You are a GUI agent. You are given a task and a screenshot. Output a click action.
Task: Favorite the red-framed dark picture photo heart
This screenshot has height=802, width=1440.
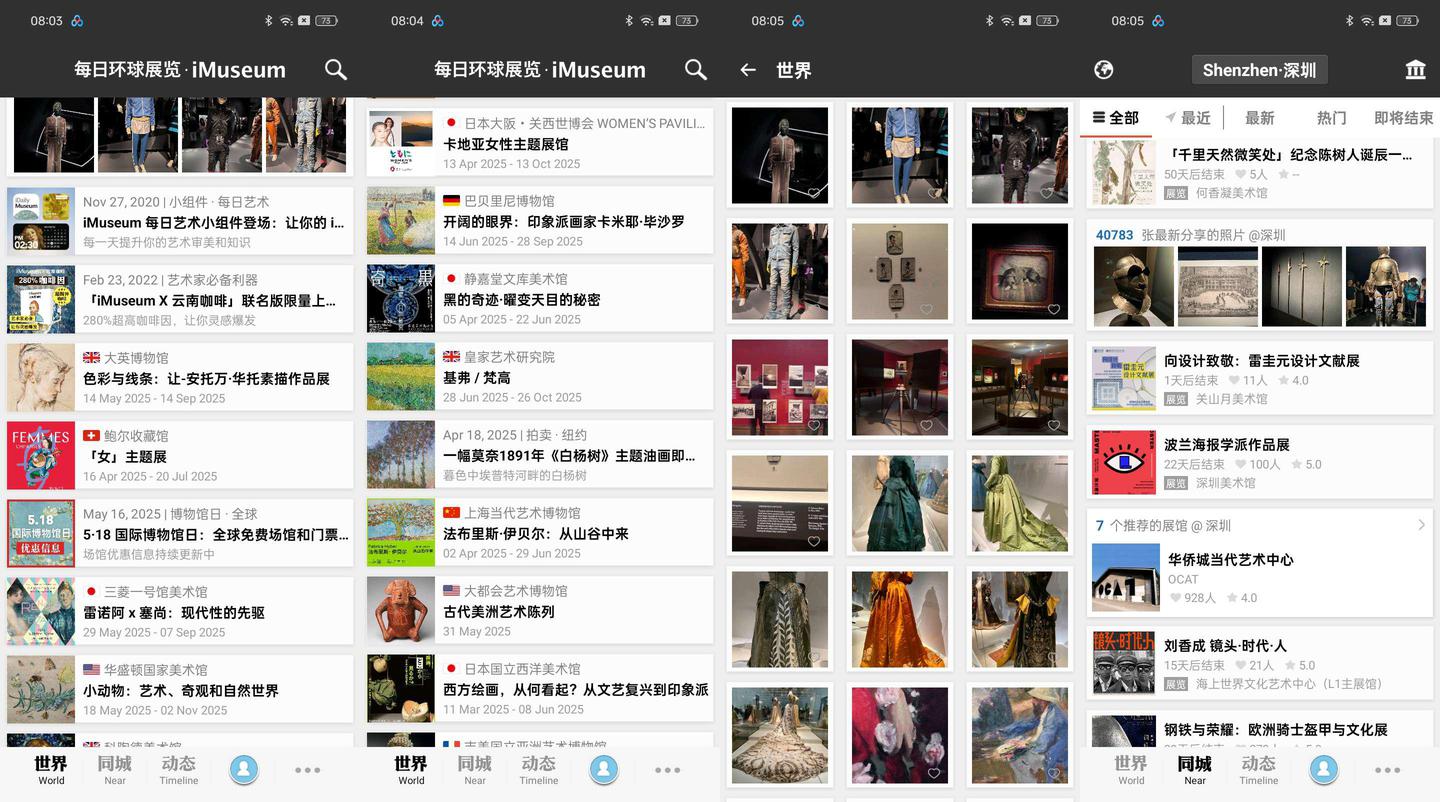(x=1053, y=310)
